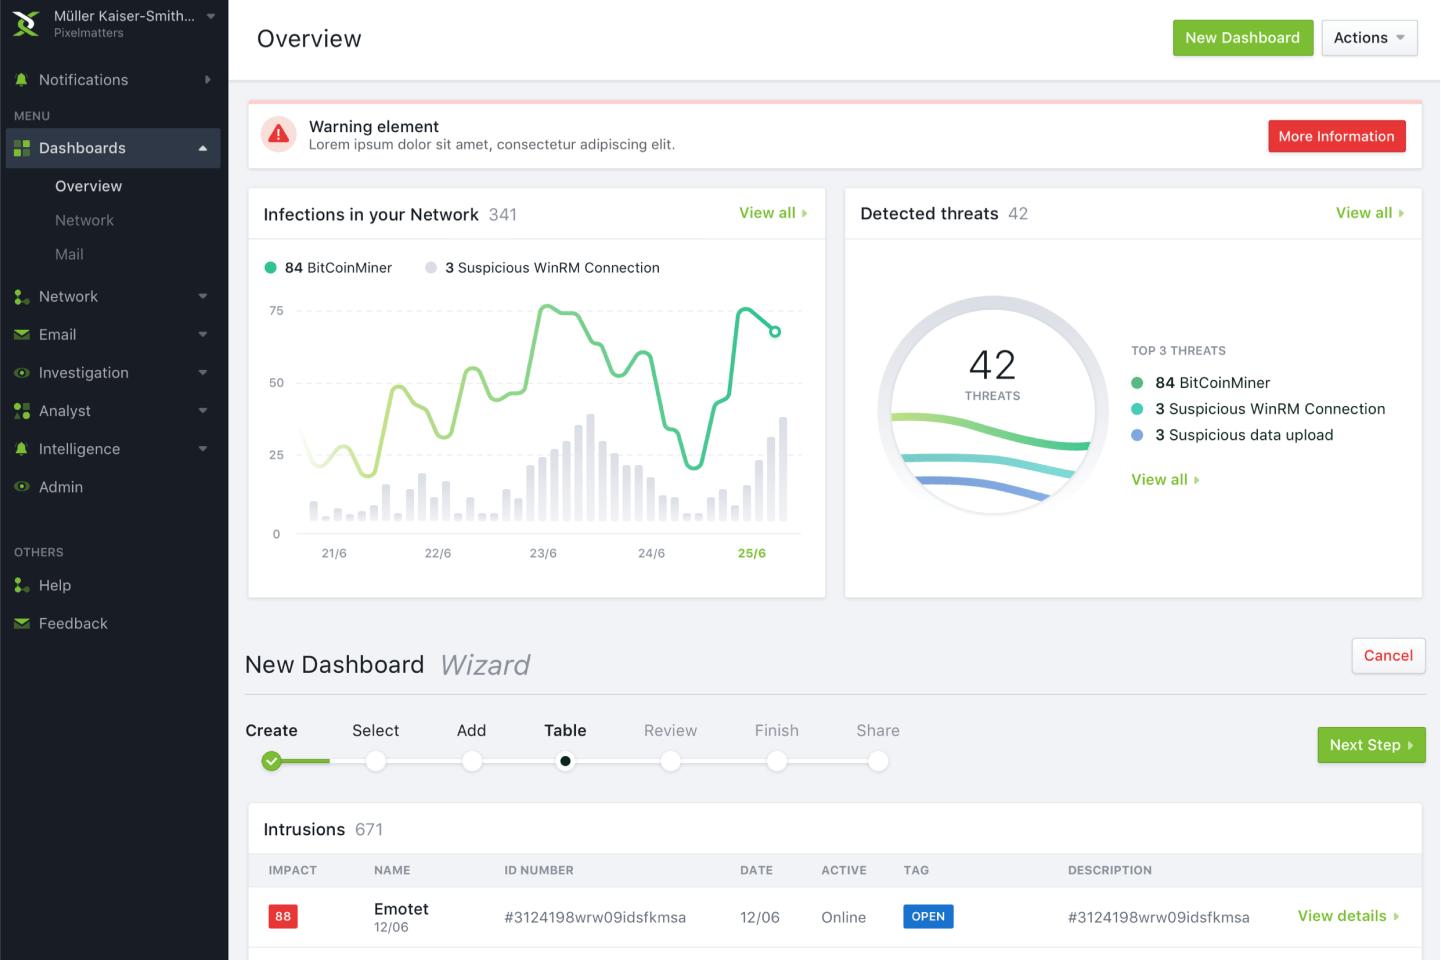
Task: Click the Email envelope icon in sidebar
Action: (x=21, y=335)
